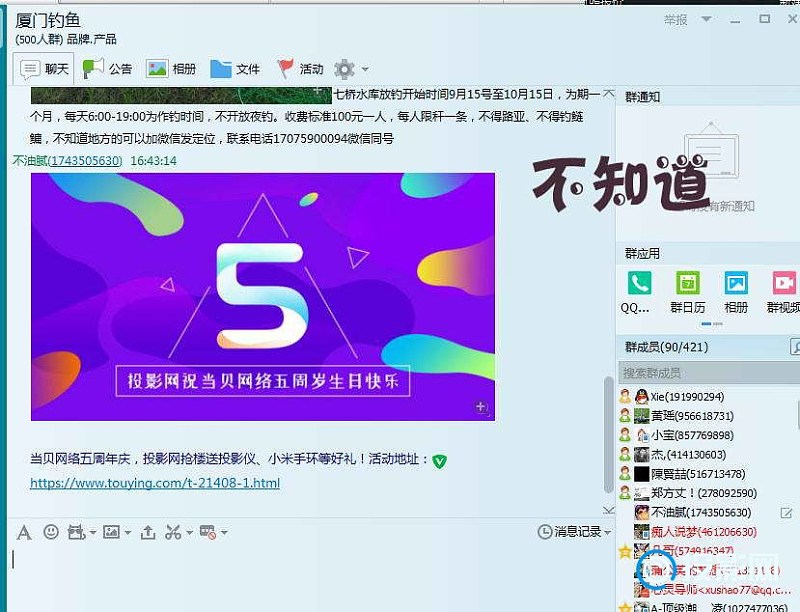Switch to the 聊天 tab
This screenshot has height=612, width=800.
pyautogui.click(x=44, y=68)
